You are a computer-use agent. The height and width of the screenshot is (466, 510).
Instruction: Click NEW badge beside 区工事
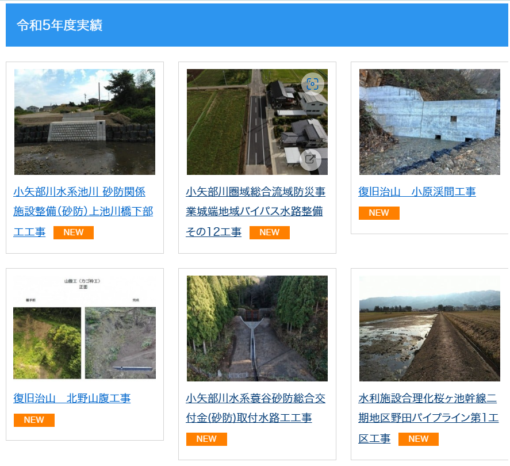418,439
